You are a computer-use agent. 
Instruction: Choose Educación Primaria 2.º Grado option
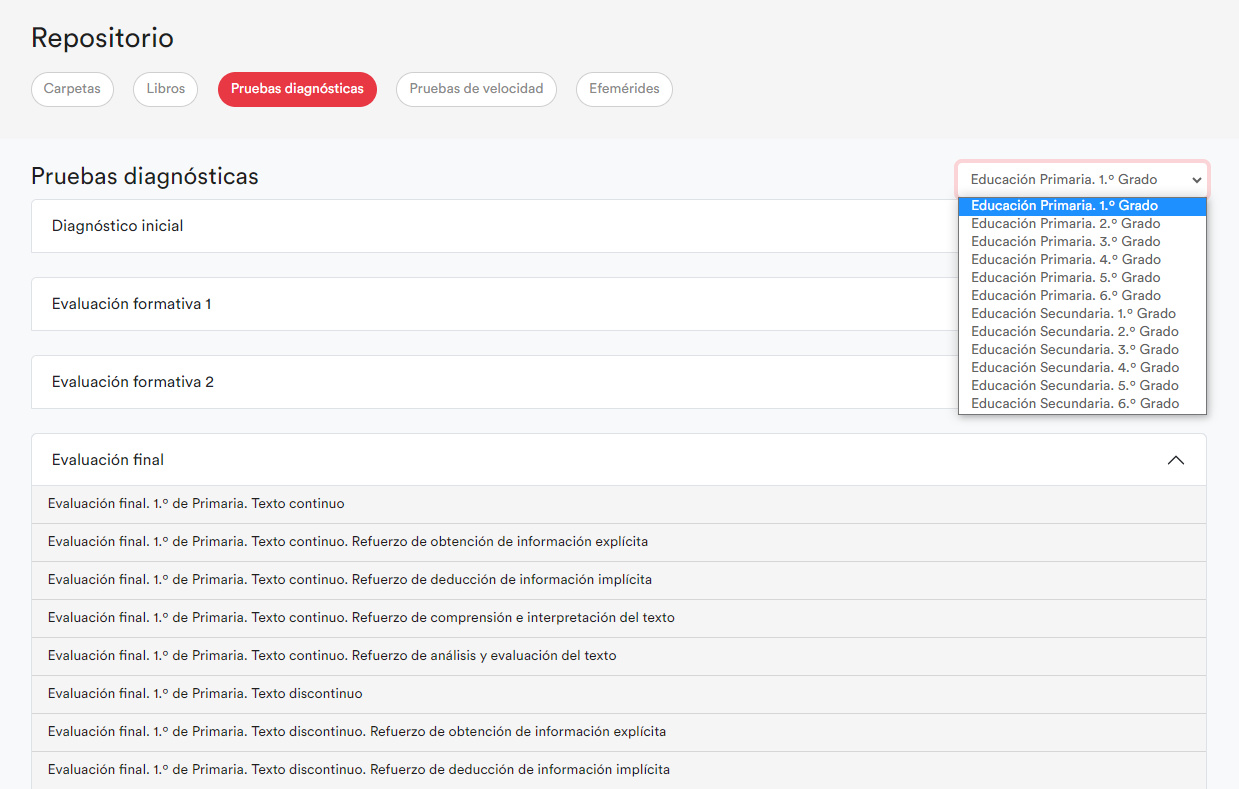click(1065, 224)
